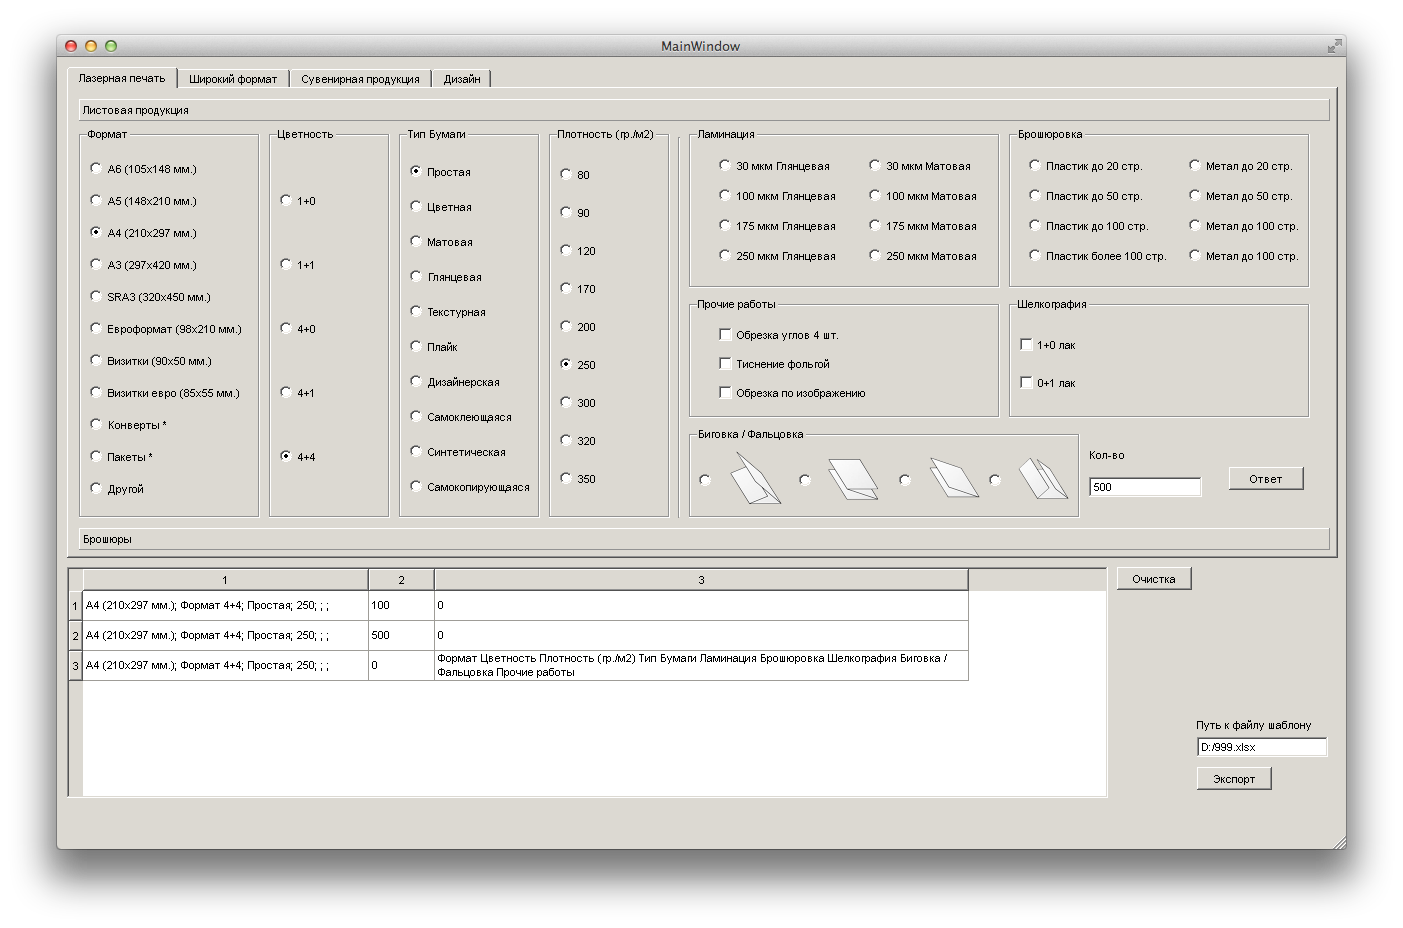
Task: Select 250 мкм Матовая lamination
Action: [x=923, y=256]
